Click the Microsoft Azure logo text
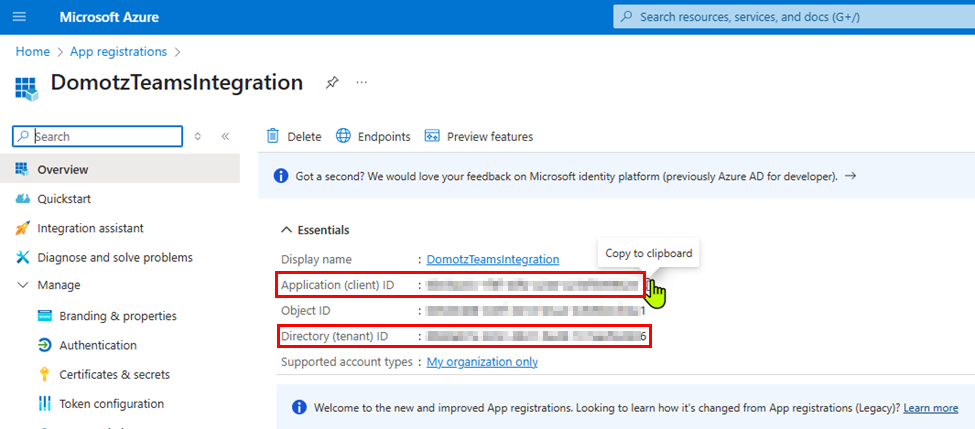 [109, 17]
